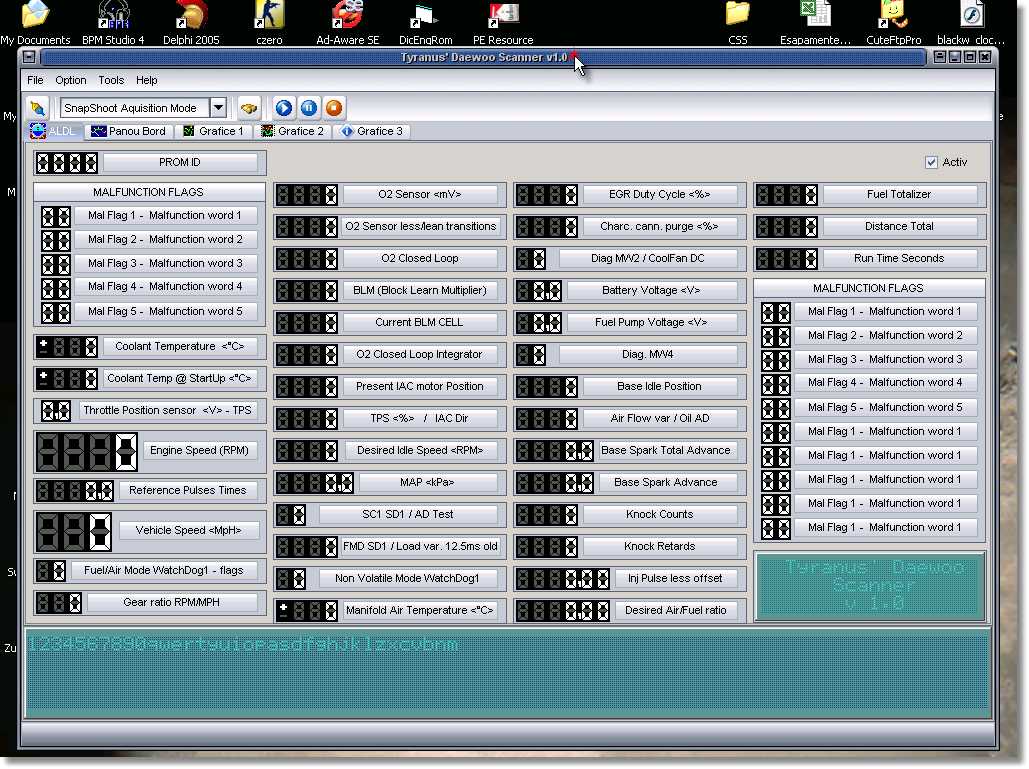Open the Tools menu
This screenshot has width=1029, height=769.
(111, 80)
